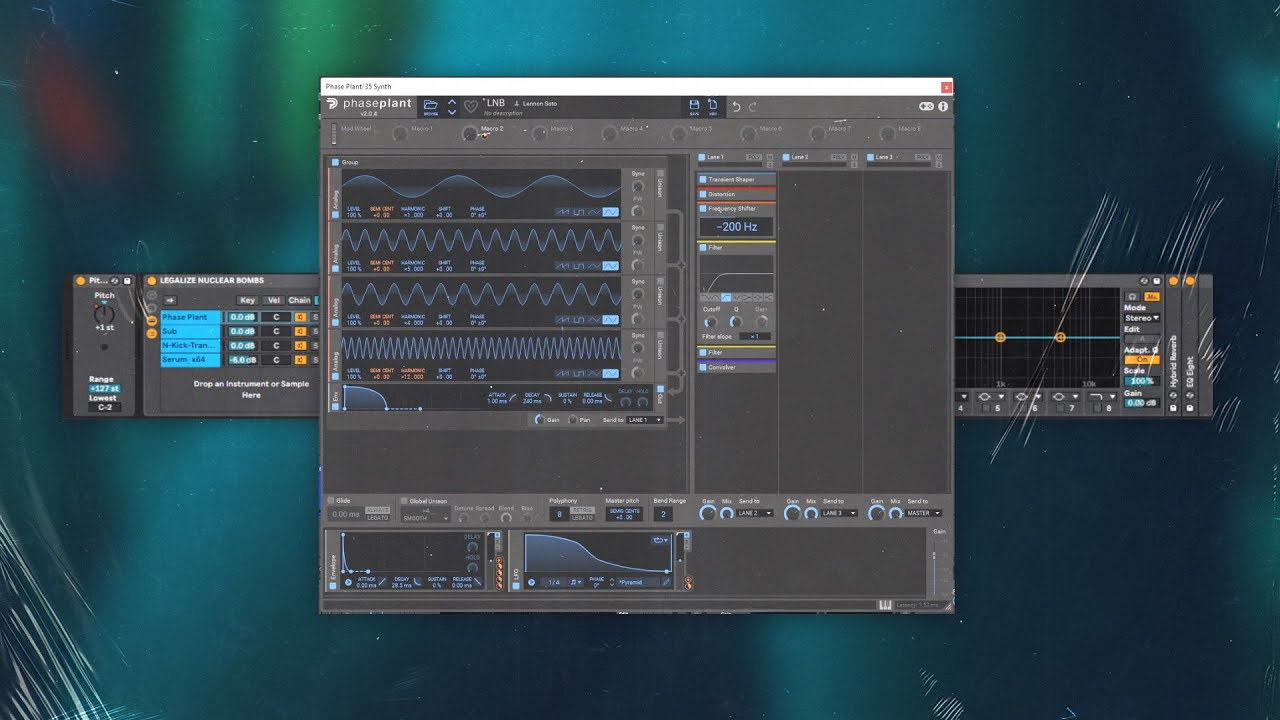Image resolution: width=1280 pixels, height=720 pixels.
Task: Save the Pitch device preset in Ableton
Action: [128, 281]
